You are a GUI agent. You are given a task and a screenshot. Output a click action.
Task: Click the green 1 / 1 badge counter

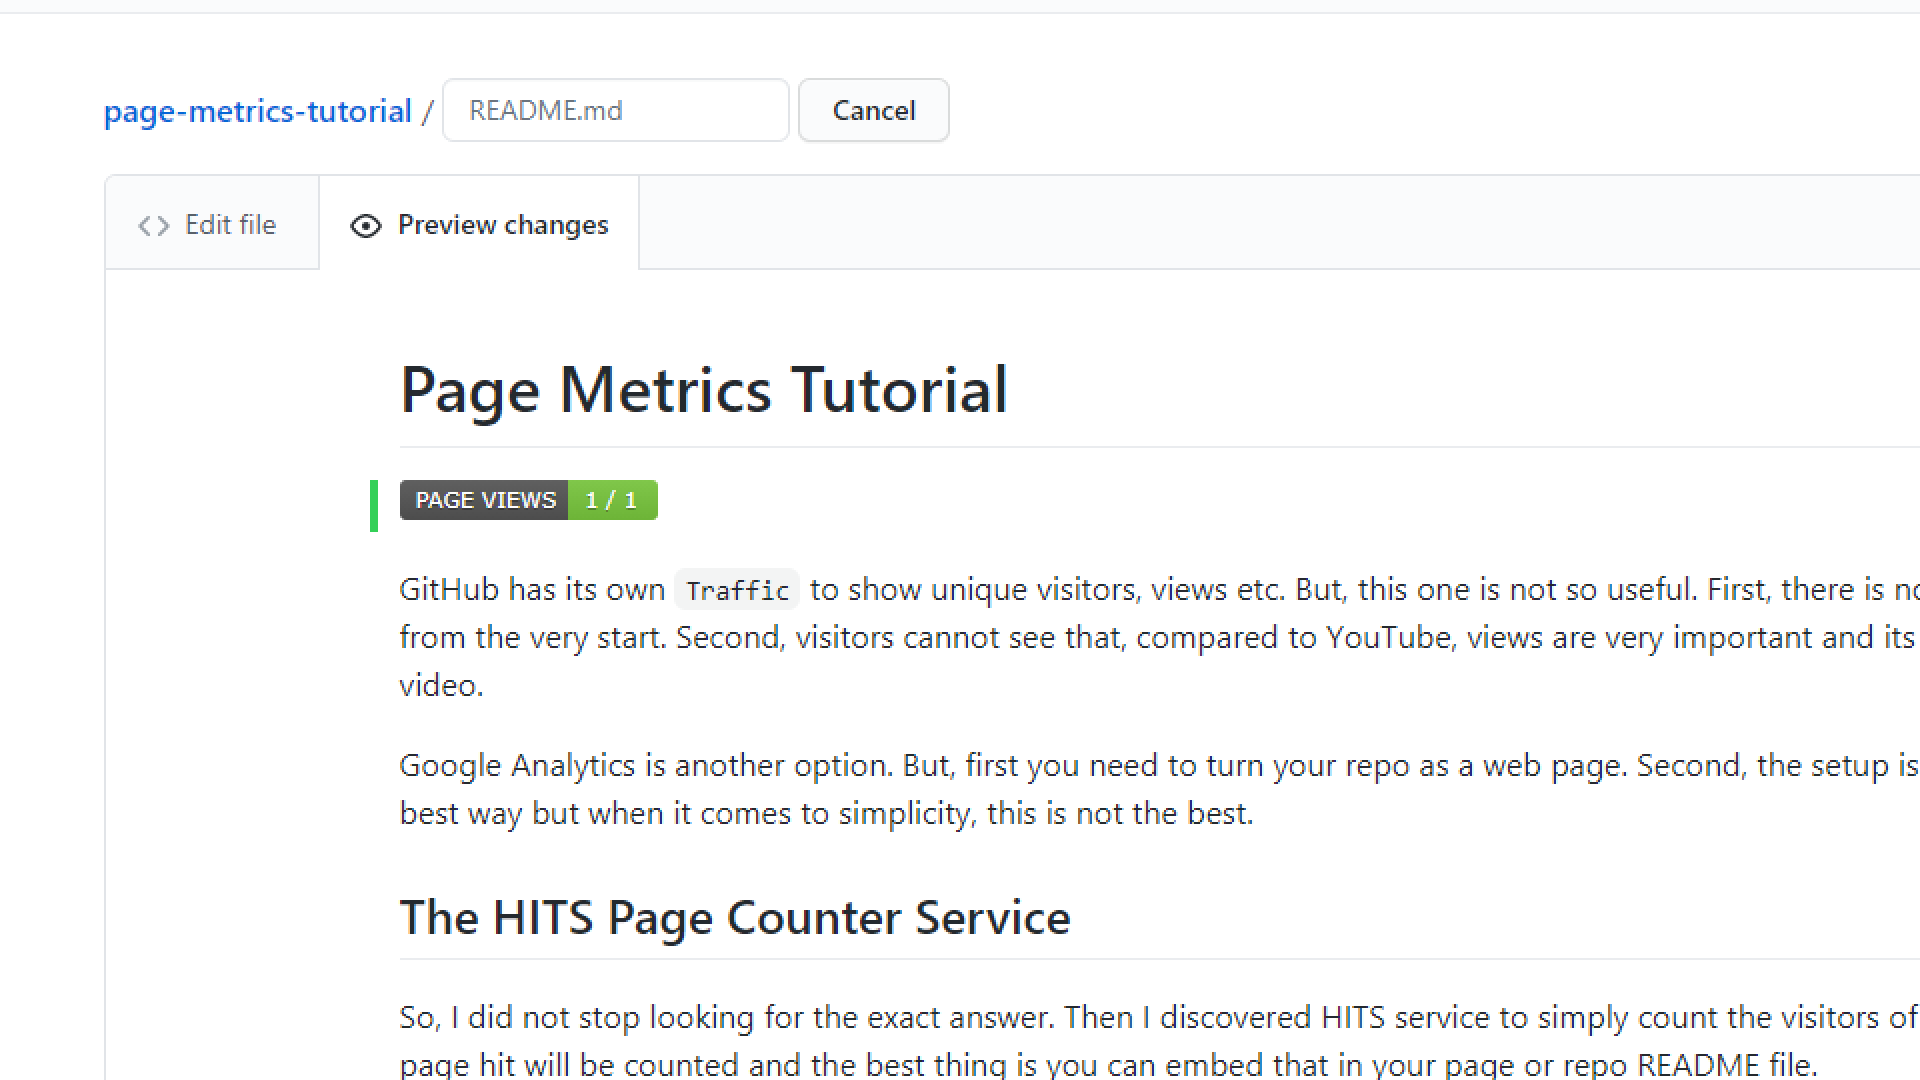coord(612,500)
